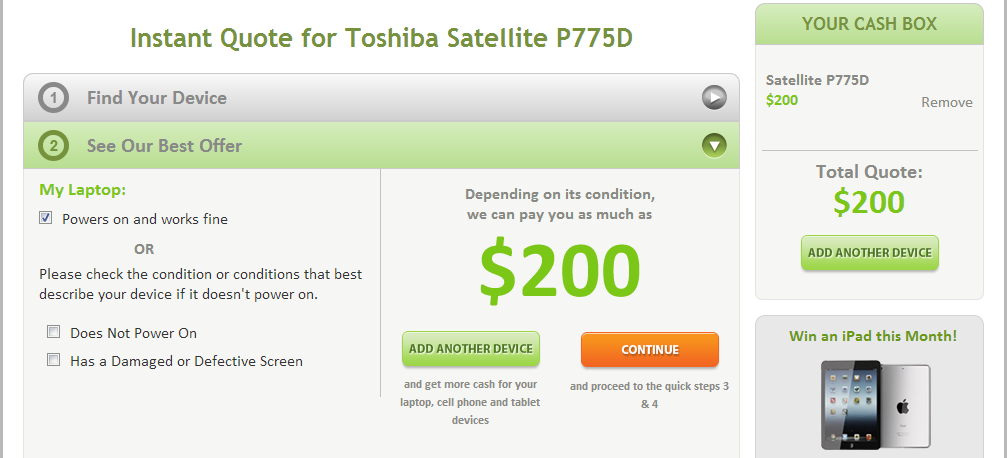Expand Find Your Device with right arrow
1007x458 pixels.
[714, 98]
